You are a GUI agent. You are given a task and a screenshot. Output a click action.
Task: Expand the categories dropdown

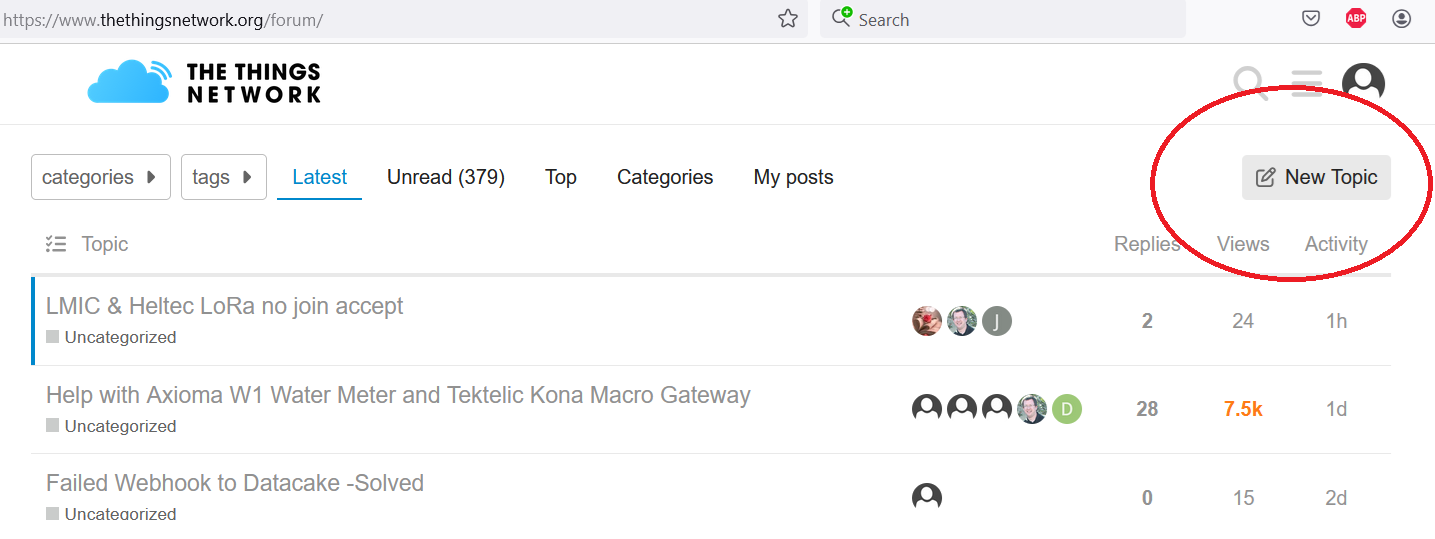pyautogui.click(x=100, y=177)
